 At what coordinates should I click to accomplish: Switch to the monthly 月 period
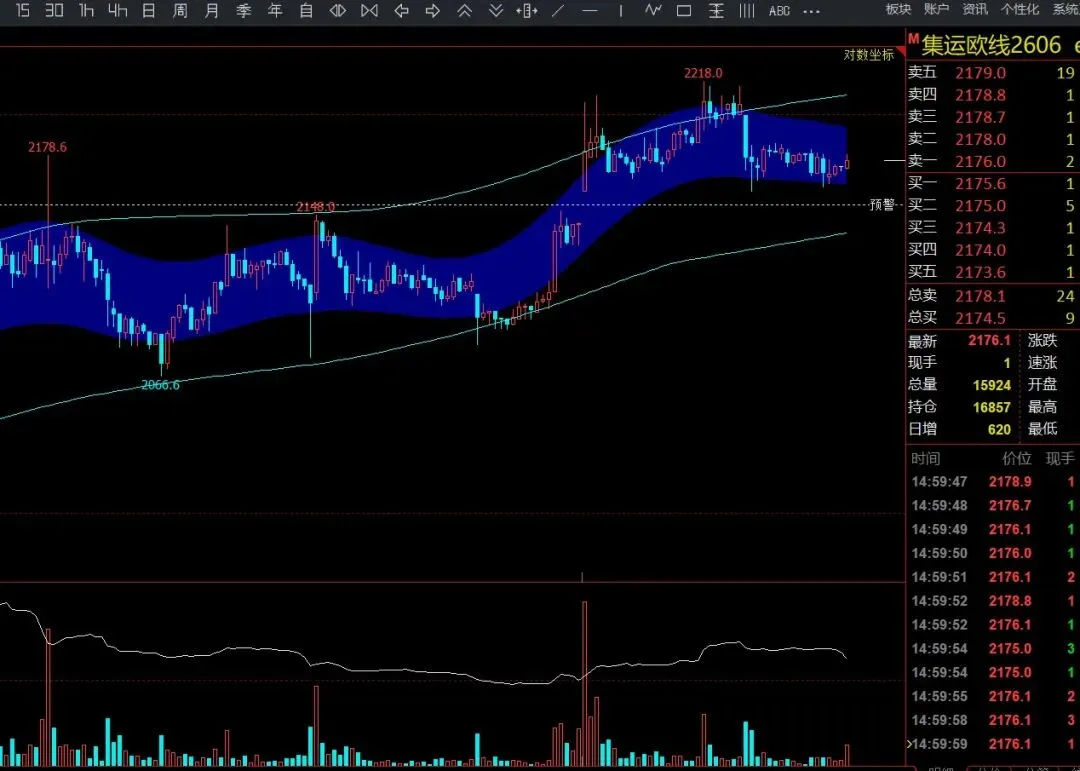[212, 11]
